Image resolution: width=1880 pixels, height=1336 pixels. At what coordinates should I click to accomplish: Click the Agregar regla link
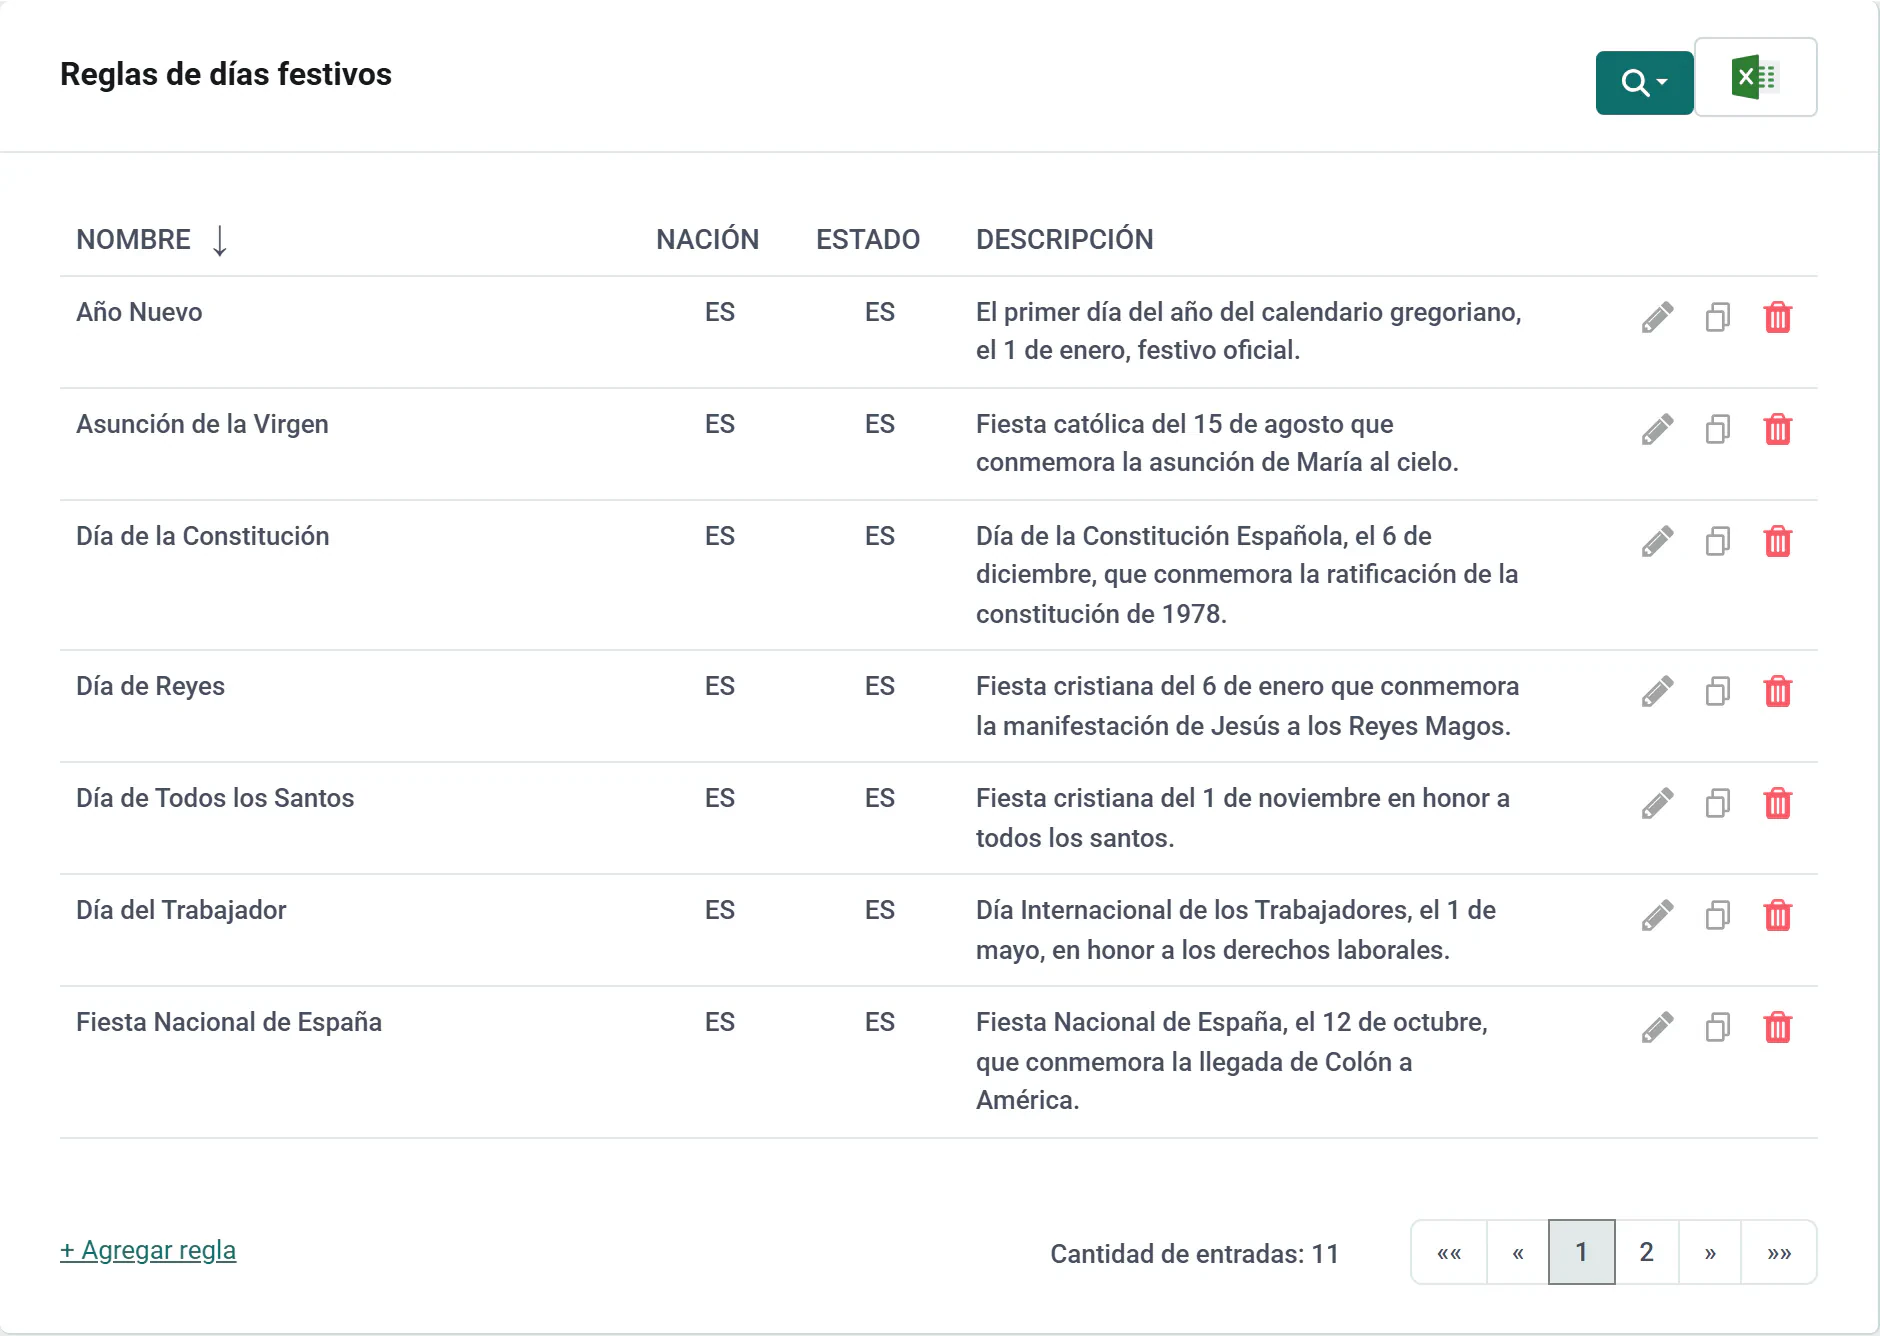148,1251
